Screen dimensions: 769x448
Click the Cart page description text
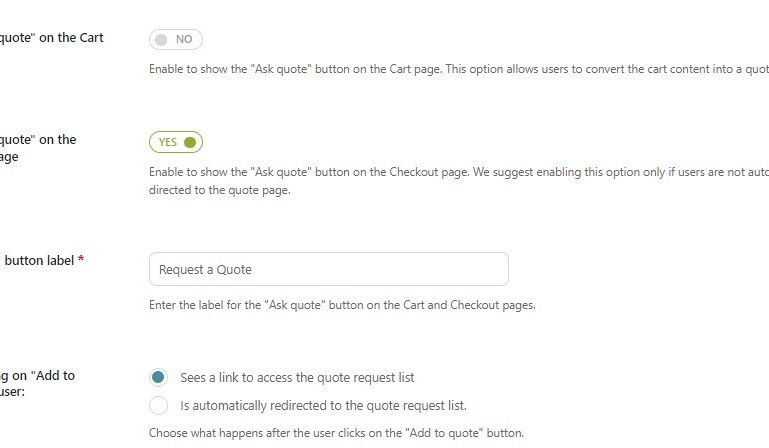[459, 69]
